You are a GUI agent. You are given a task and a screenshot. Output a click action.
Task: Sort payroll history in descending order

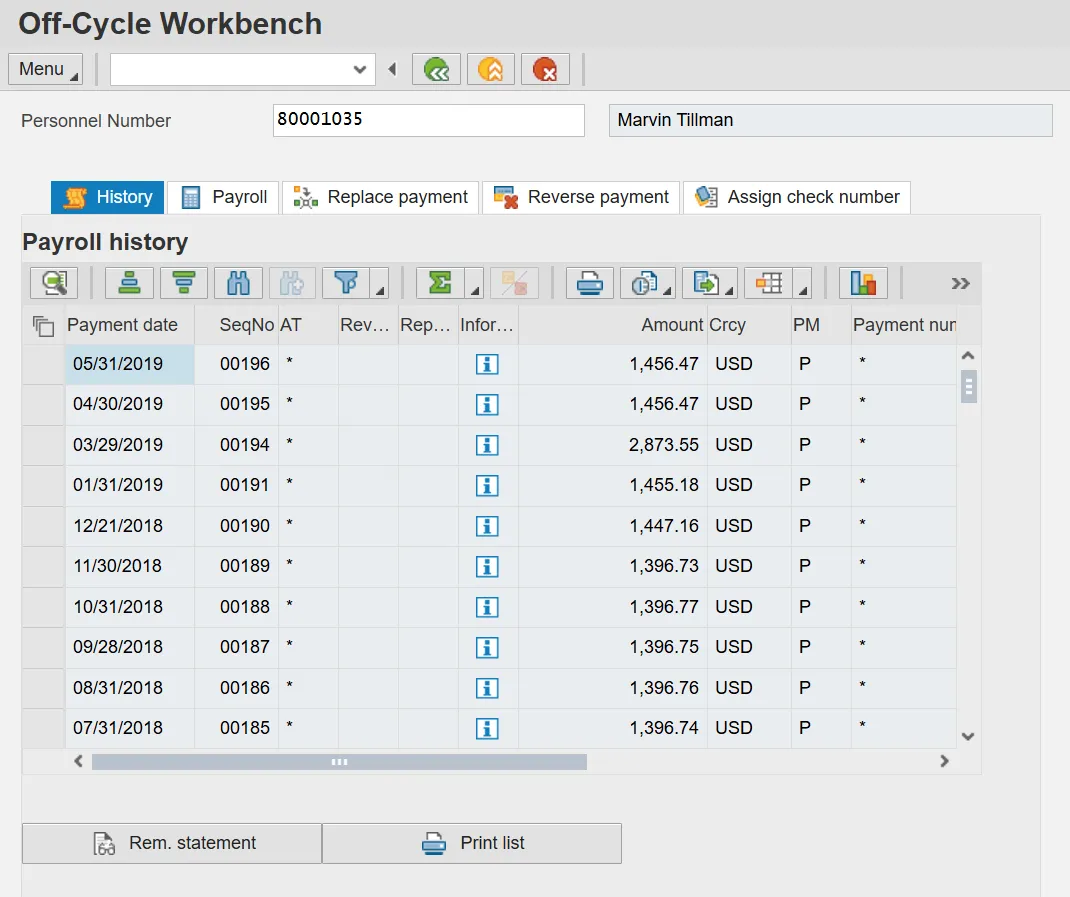point(183,284)
